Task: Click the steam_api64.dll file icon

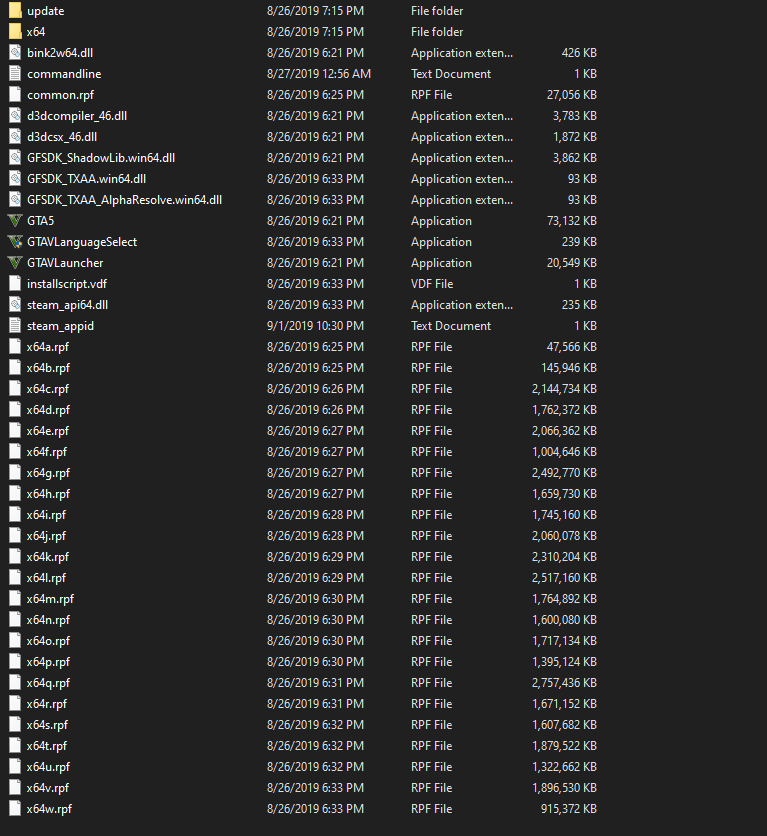Action: (x=15, y=305)
